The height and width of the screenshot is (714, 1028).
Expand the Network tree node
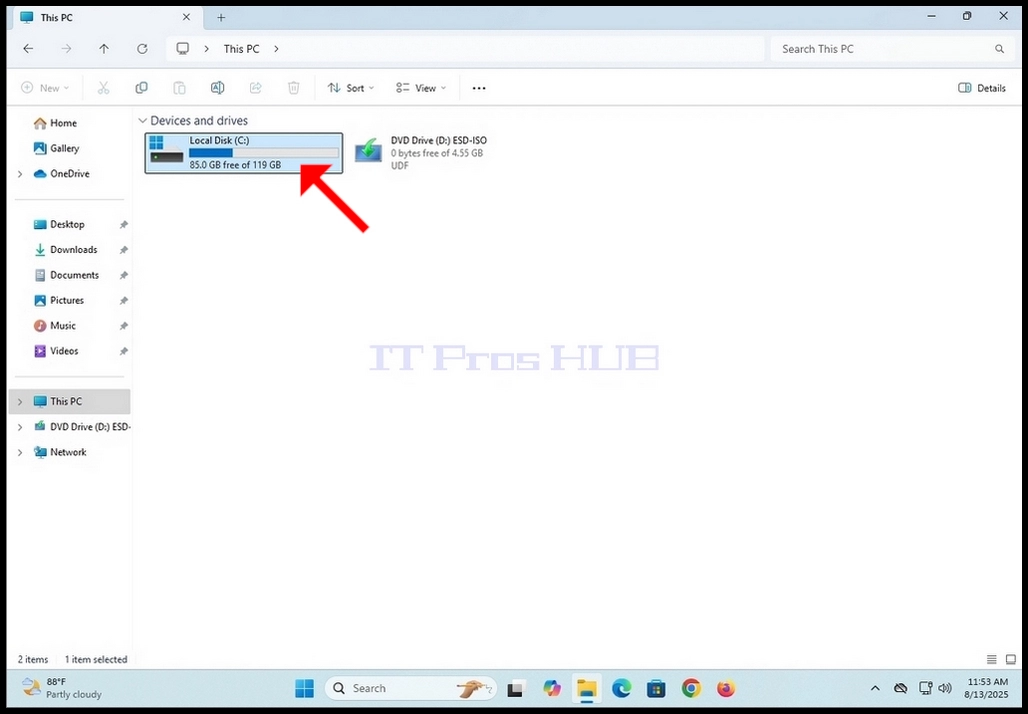coord(20,452)
